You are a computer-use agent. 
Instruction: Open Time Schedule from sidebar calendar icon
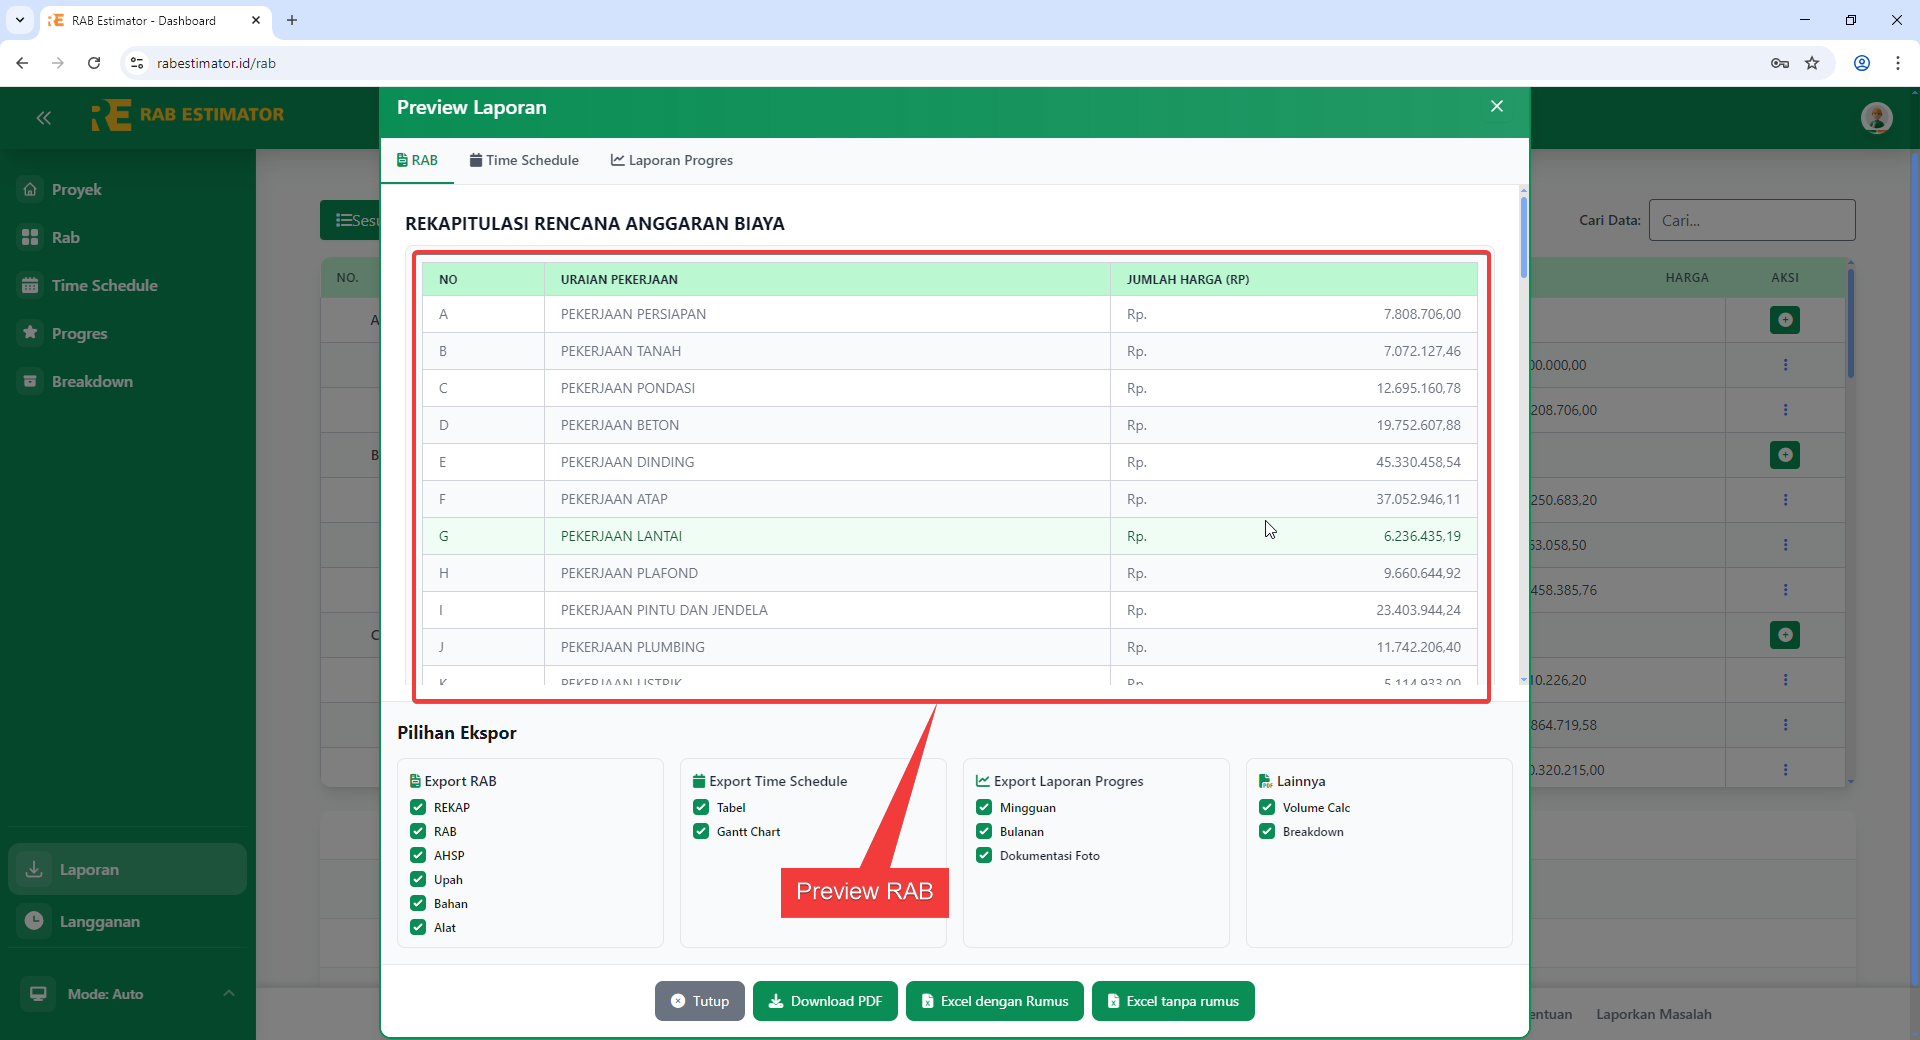(30, 286)
